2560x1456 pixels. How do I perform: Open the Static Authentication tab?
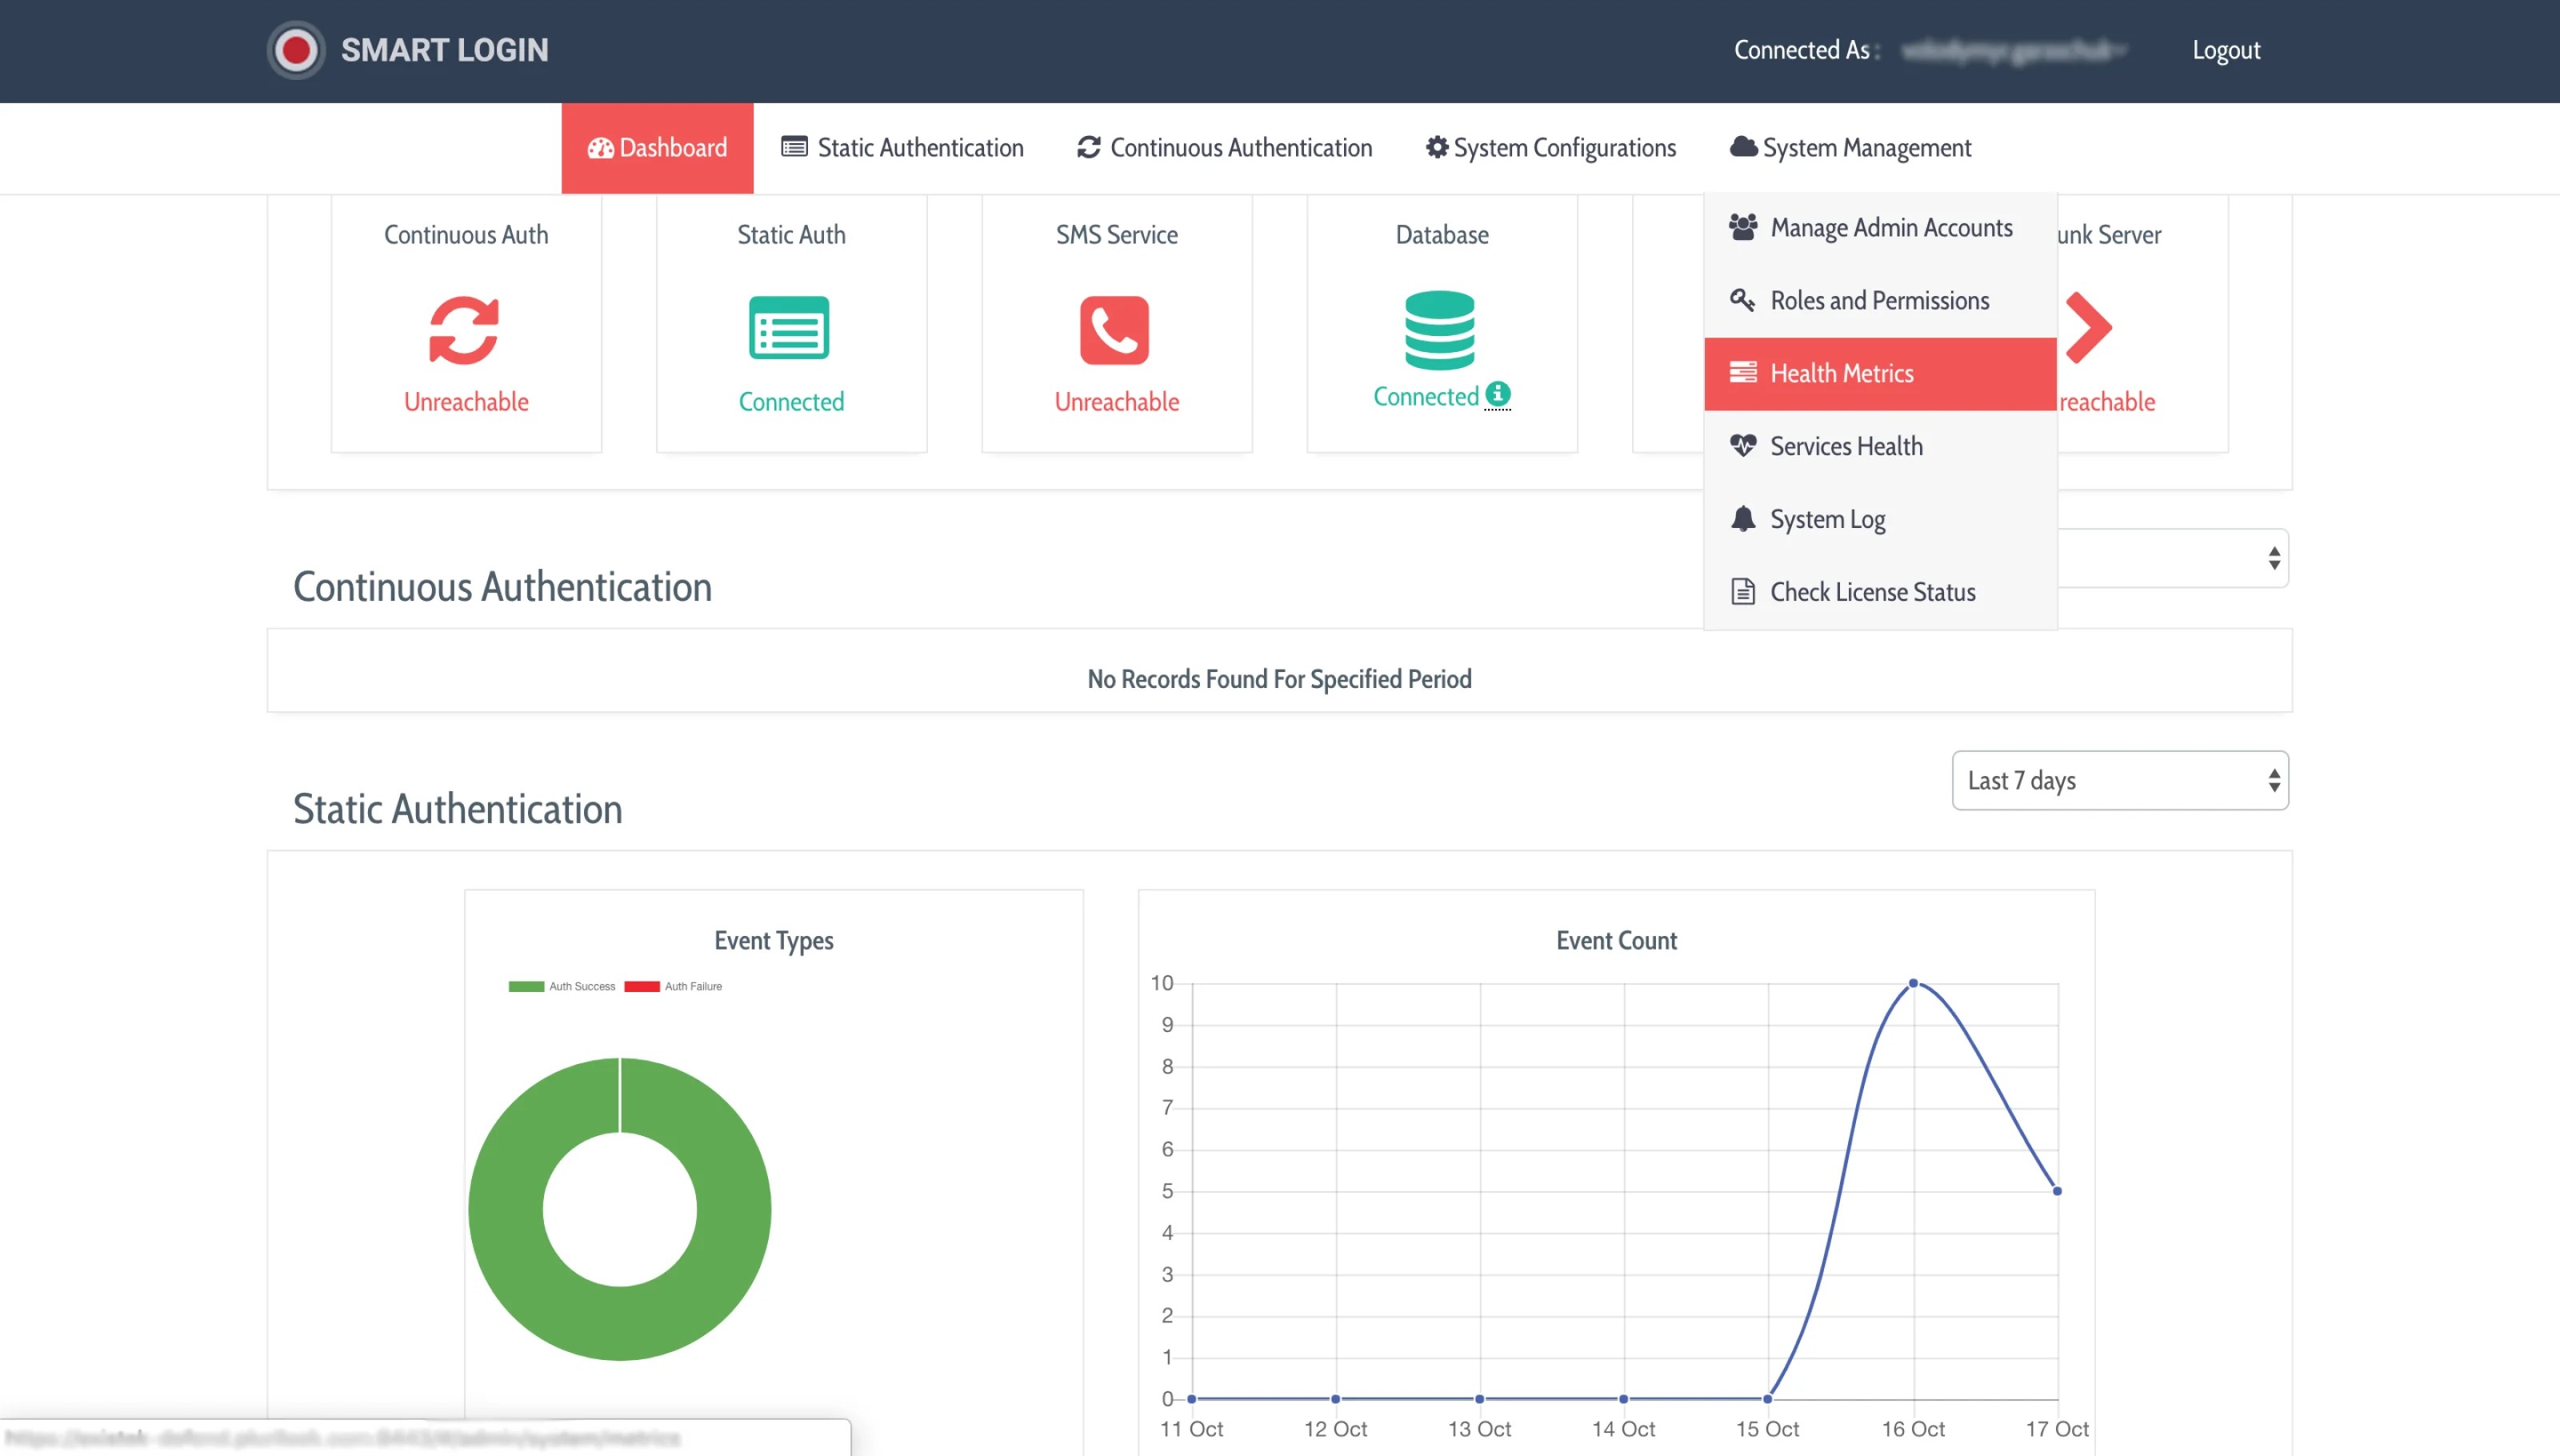[902, 148]
